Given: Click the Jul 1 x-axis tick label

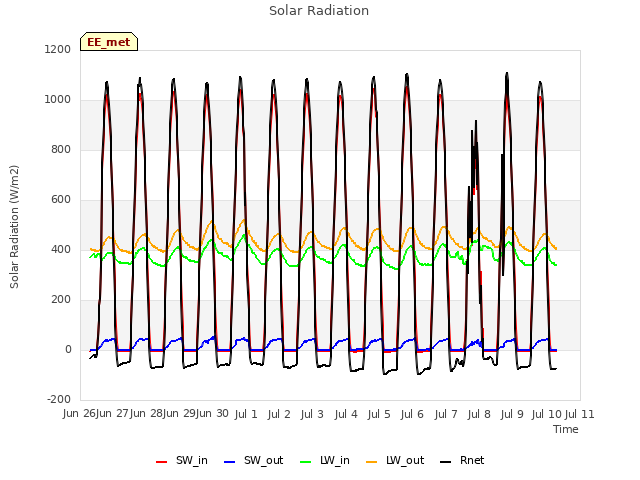Looking at the screenshot, I should click(246, 414).
